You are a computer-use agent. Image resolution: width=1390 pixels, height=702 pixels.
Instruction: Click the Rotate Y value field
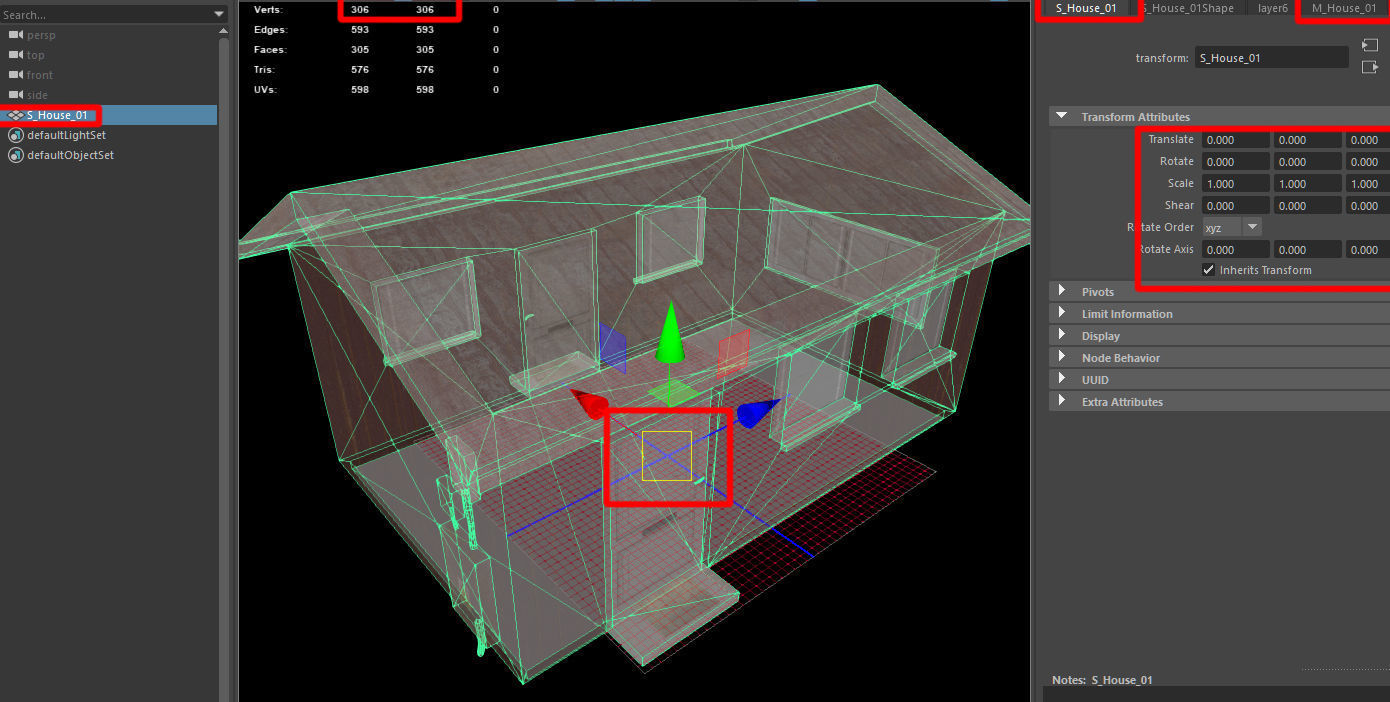[x=1307, y=162]
